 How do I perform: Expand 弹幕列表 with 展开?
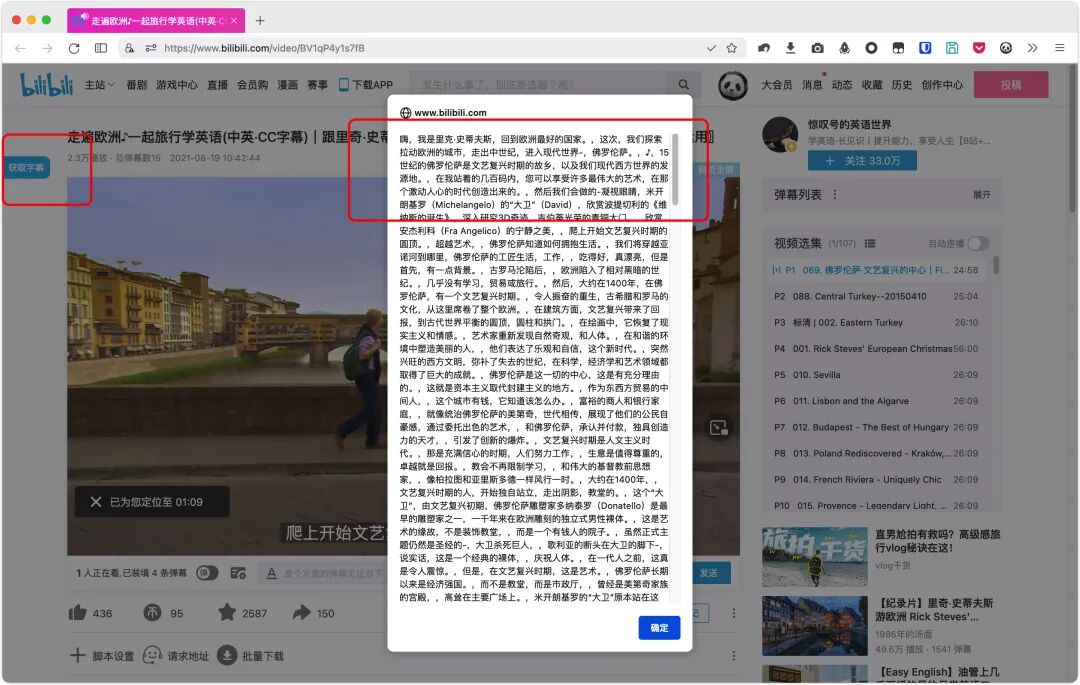tap(982, 195)
